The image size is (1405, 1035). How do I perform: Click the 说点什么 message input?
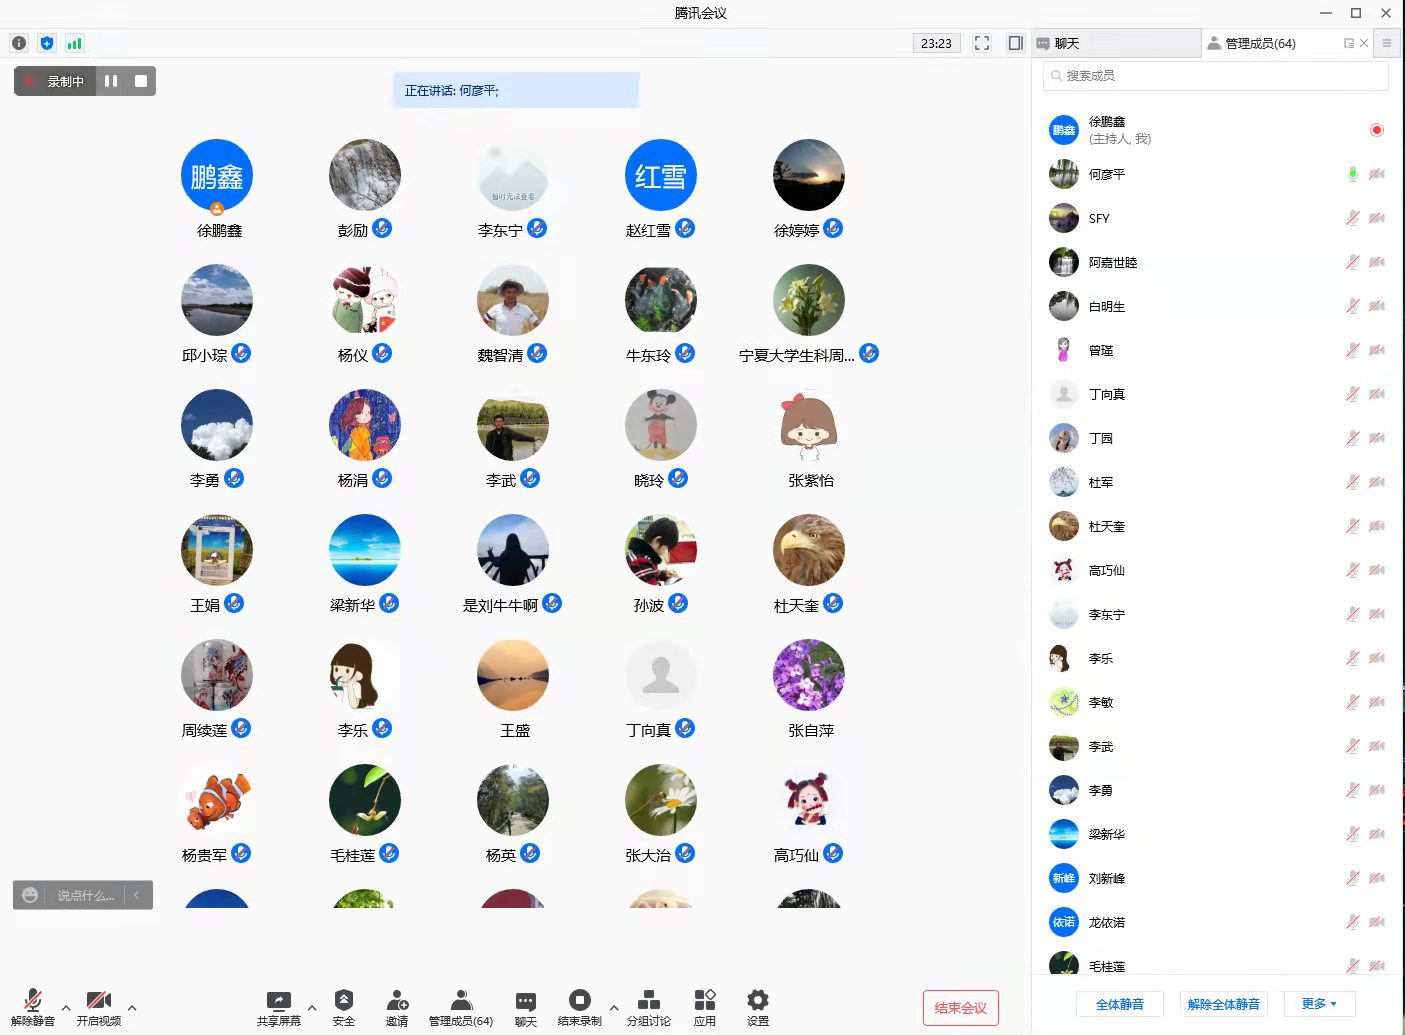point(86,895)
